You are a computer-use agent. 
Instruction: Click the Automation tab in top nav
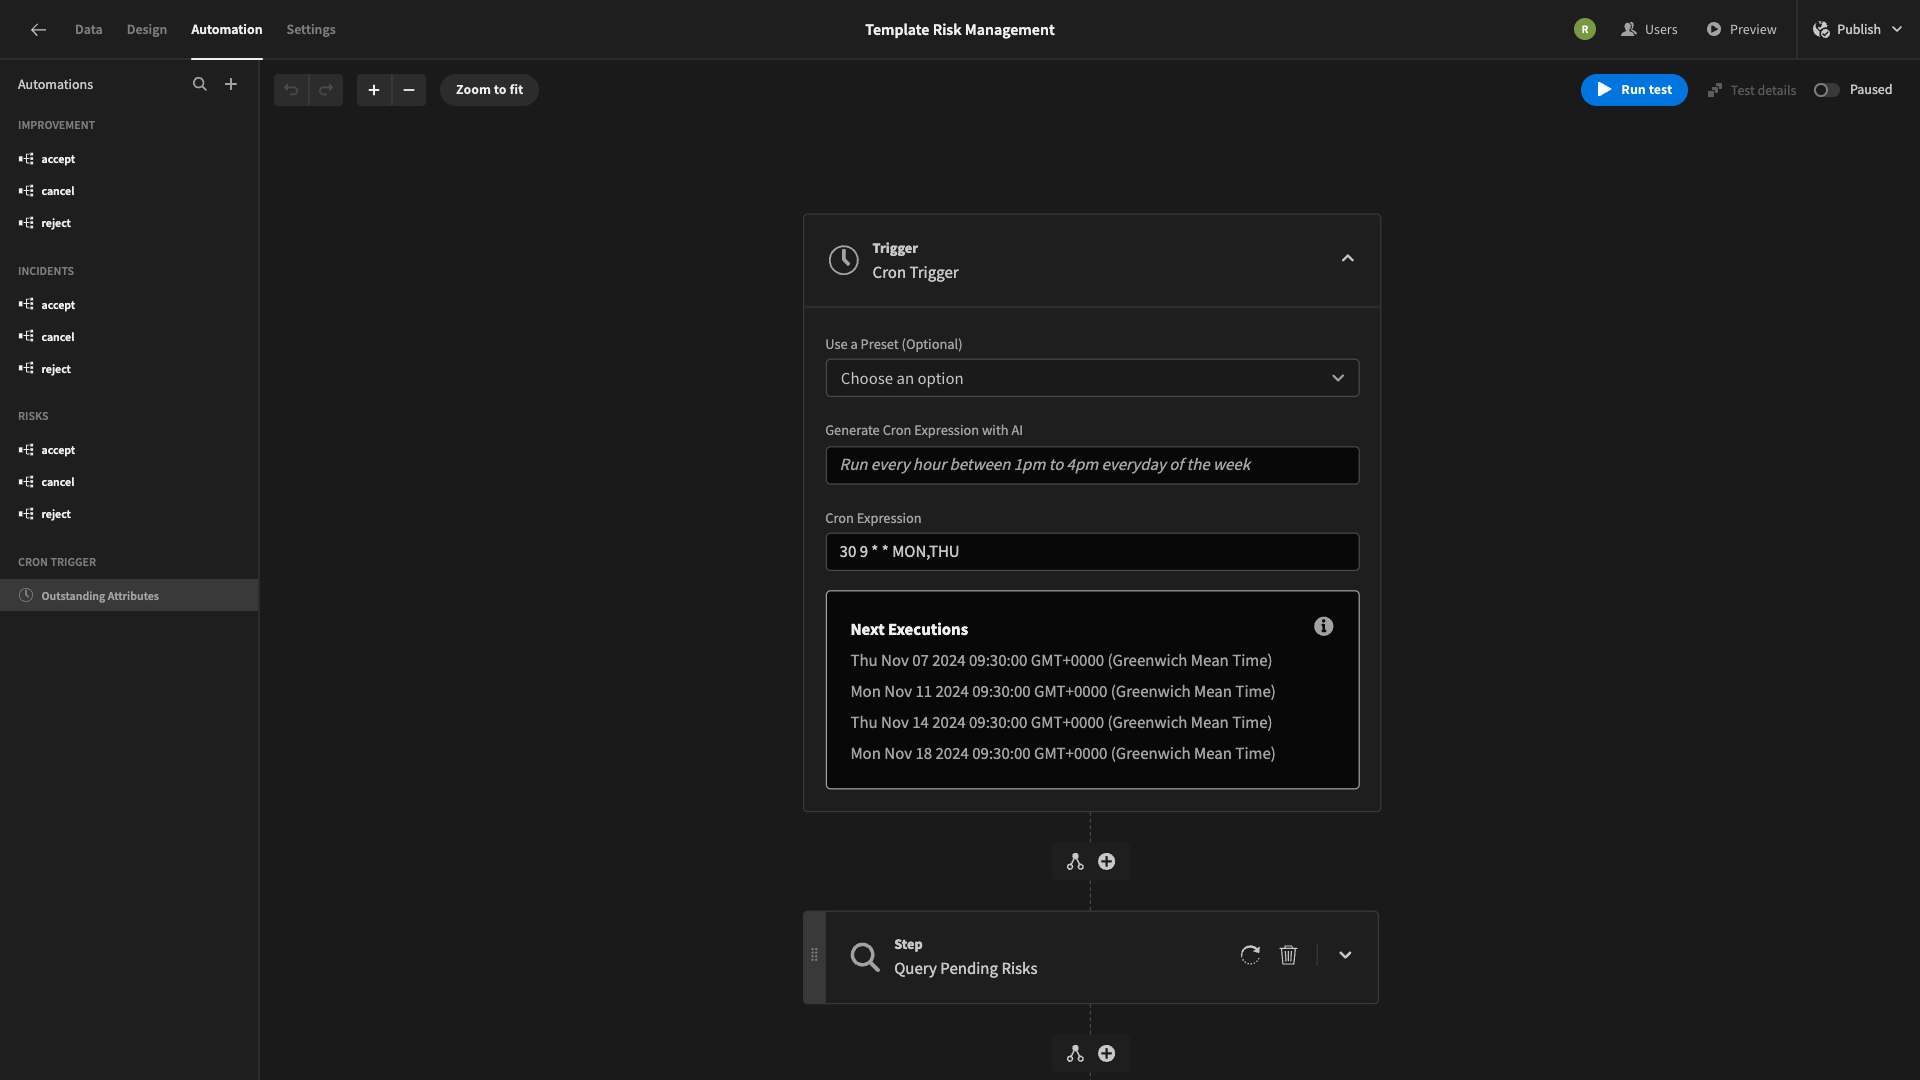[x=227, y=29]
